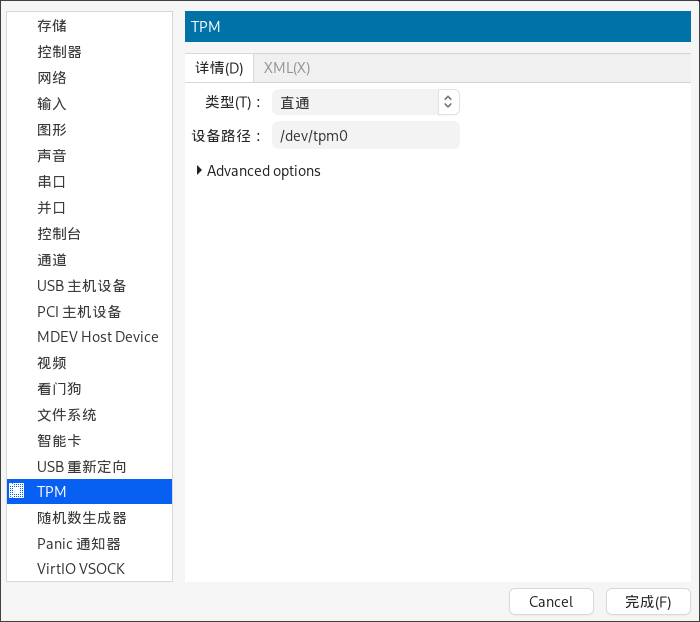Select USB 主机设备 list item

[81, 285]
